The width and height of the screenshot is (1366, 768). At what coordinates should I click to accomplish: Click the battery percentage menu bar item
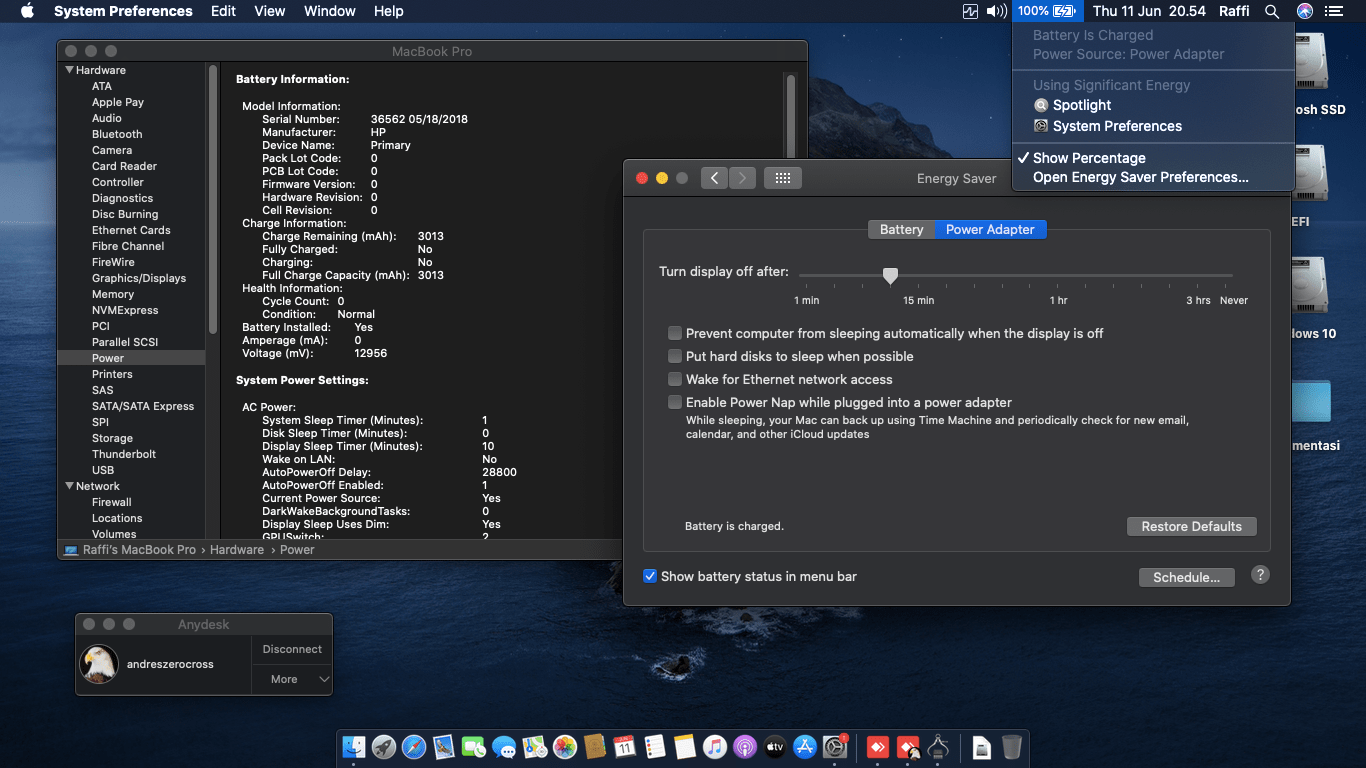pos(1047,11)
